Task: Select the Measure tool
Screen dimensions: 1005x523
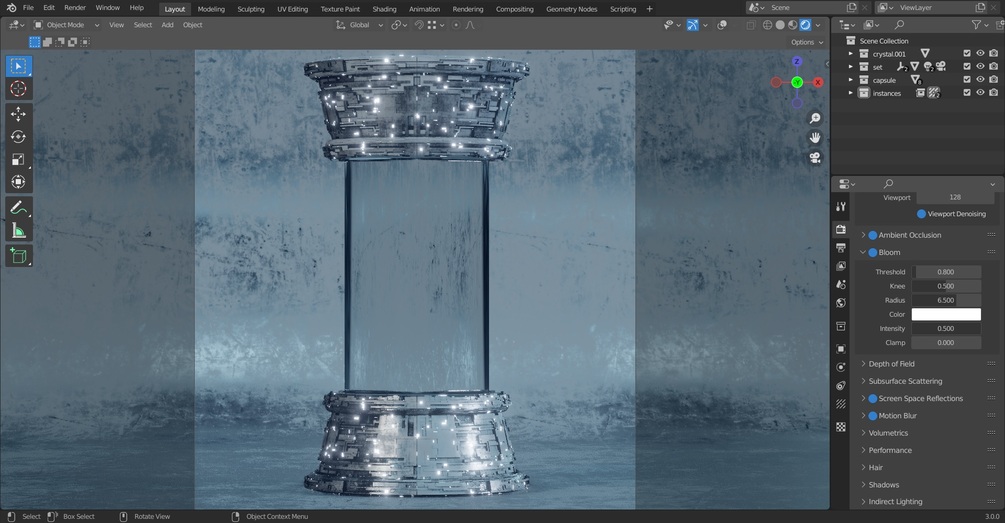Action: 19,231
